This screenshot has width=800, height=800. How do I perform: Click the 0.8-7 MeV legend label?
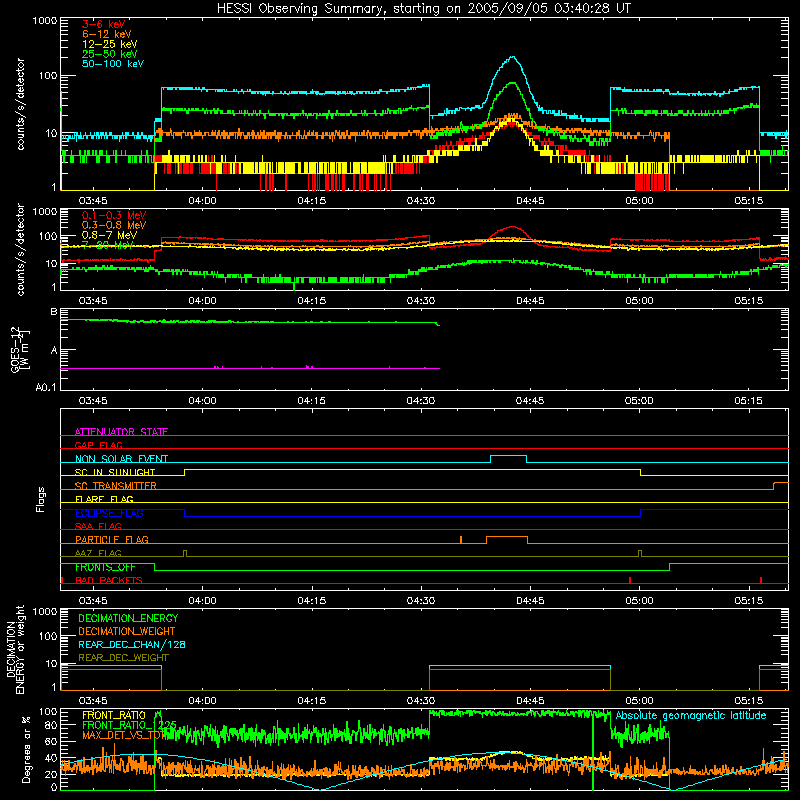(x=109, y=235)
